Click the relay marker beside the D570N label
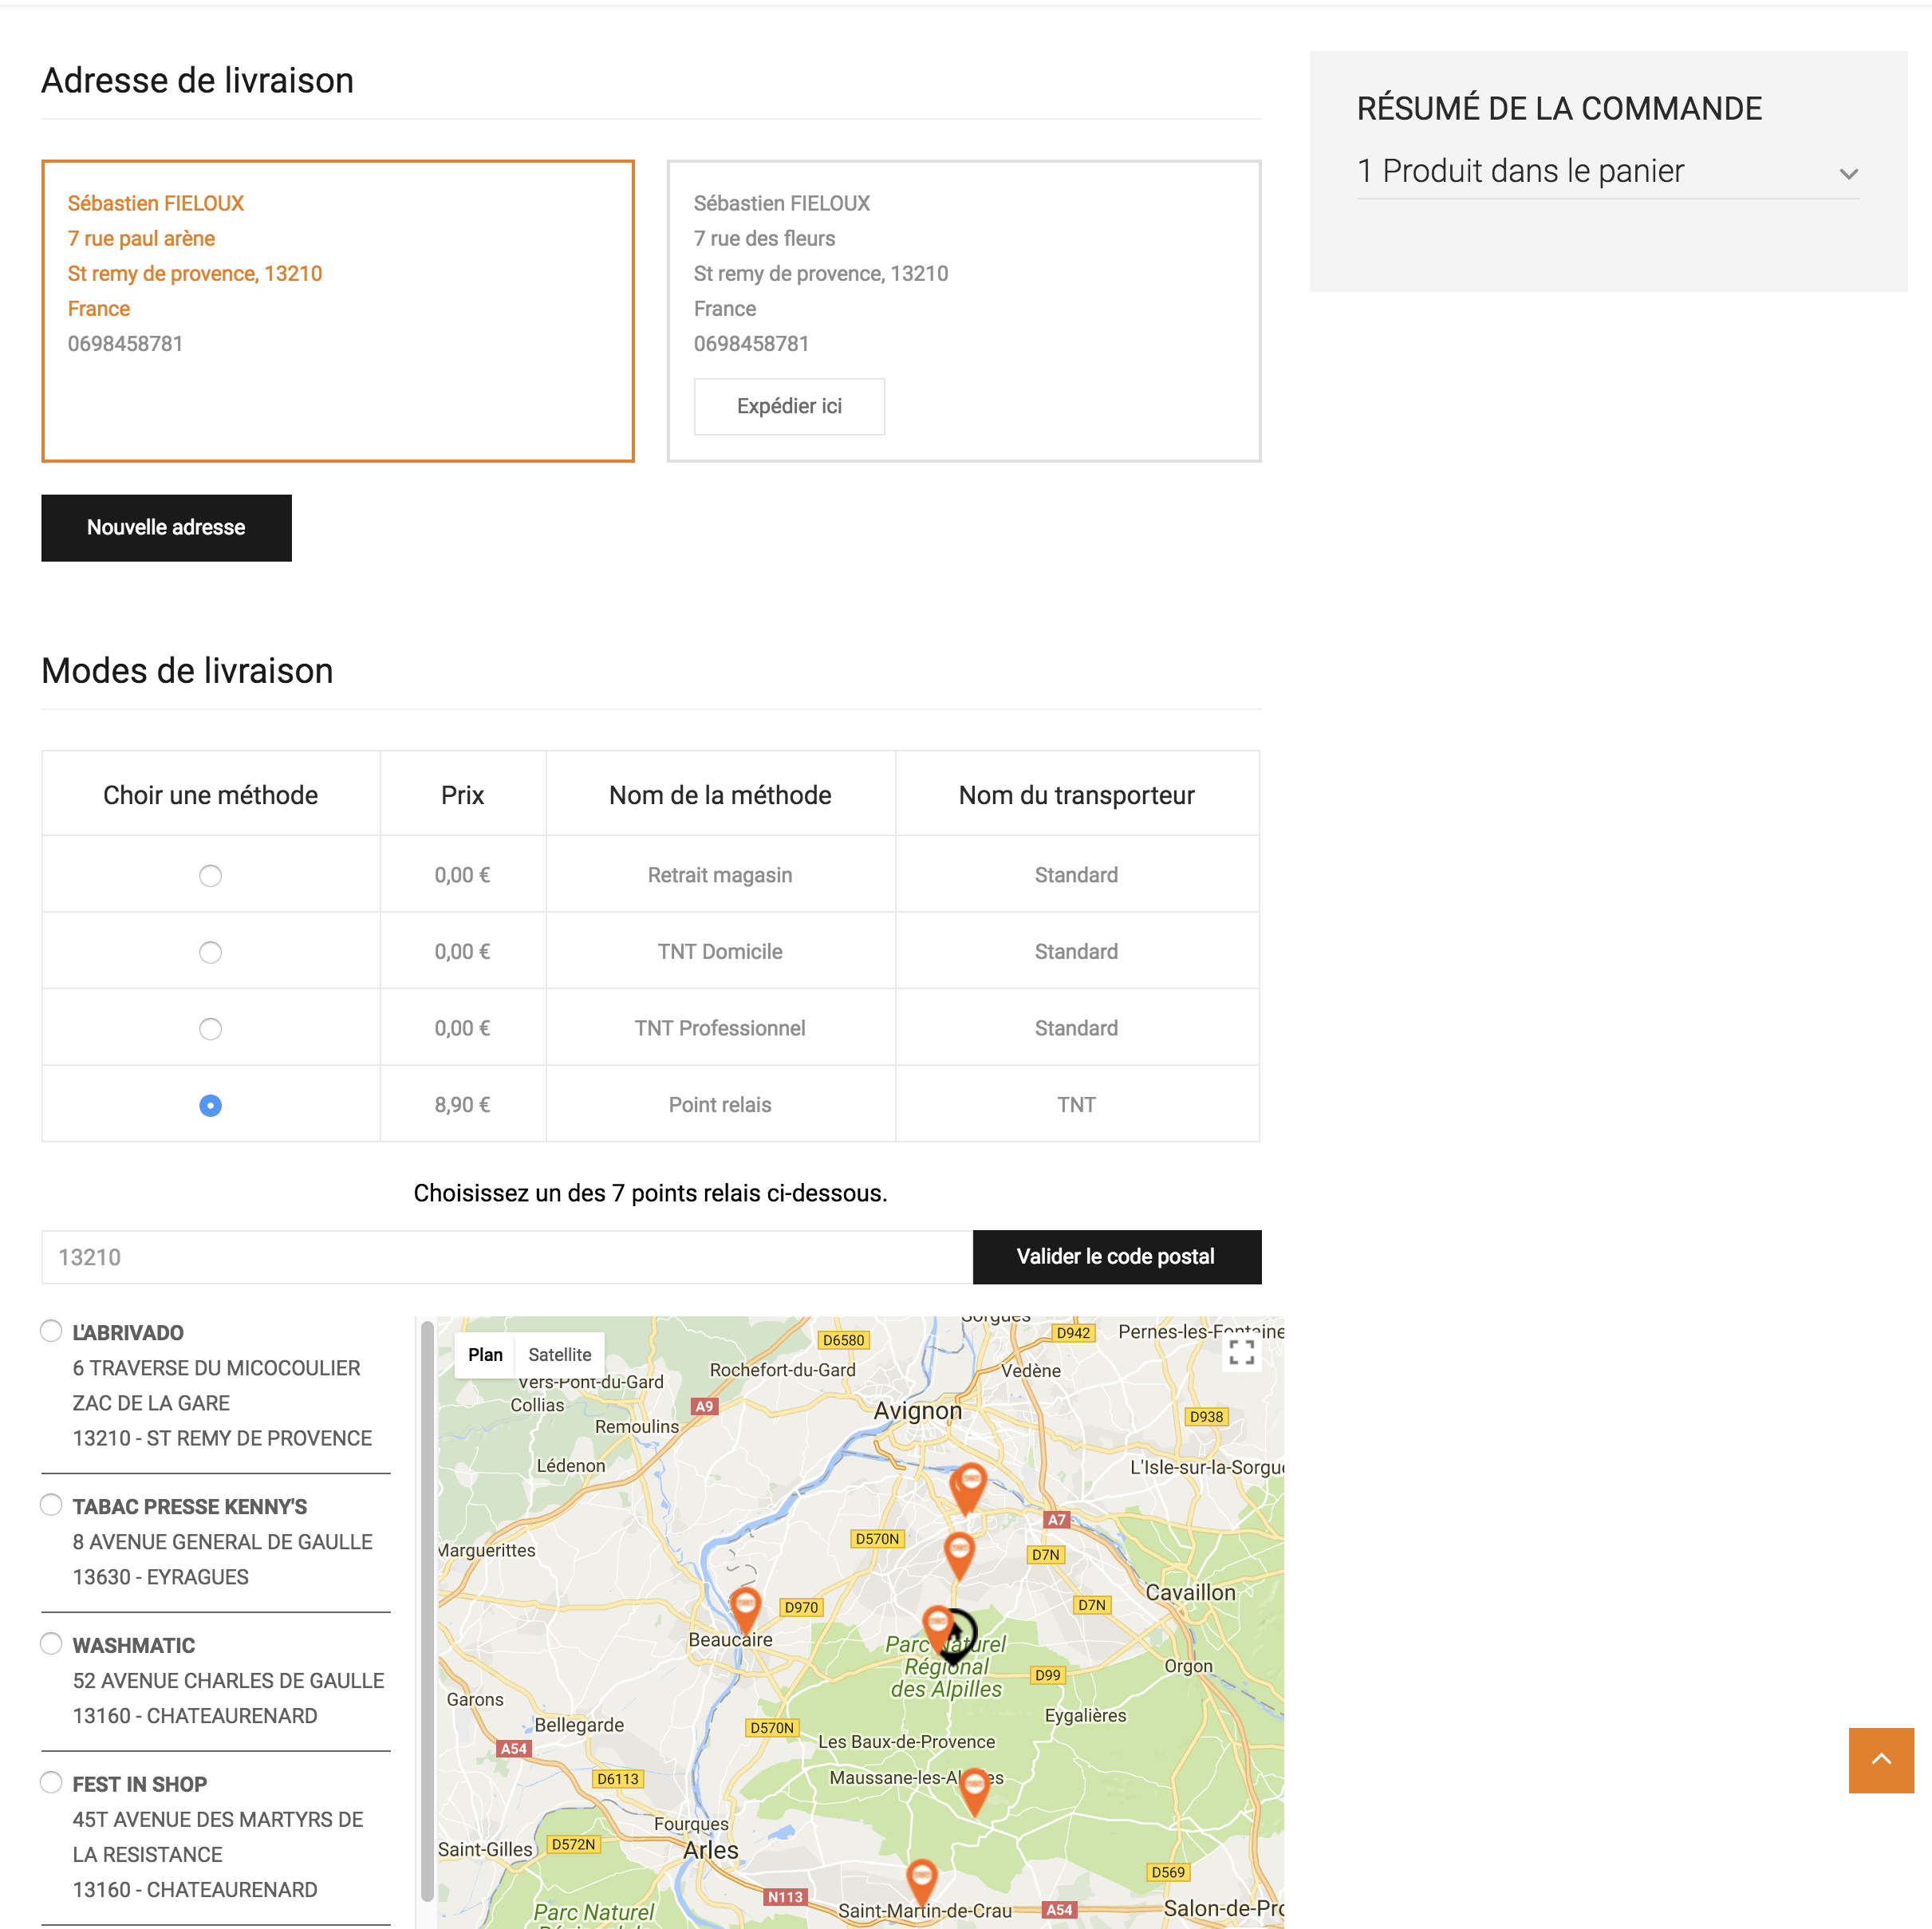This screenshot has height=1929, width=1932. click(x=959, y=1555)
